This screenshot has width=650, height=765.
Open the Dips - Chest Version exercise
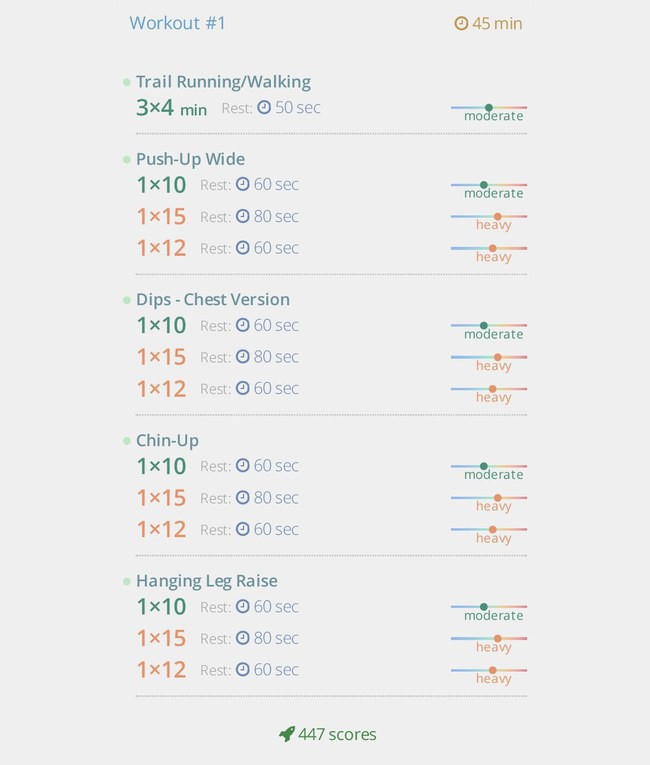[213, 300]
